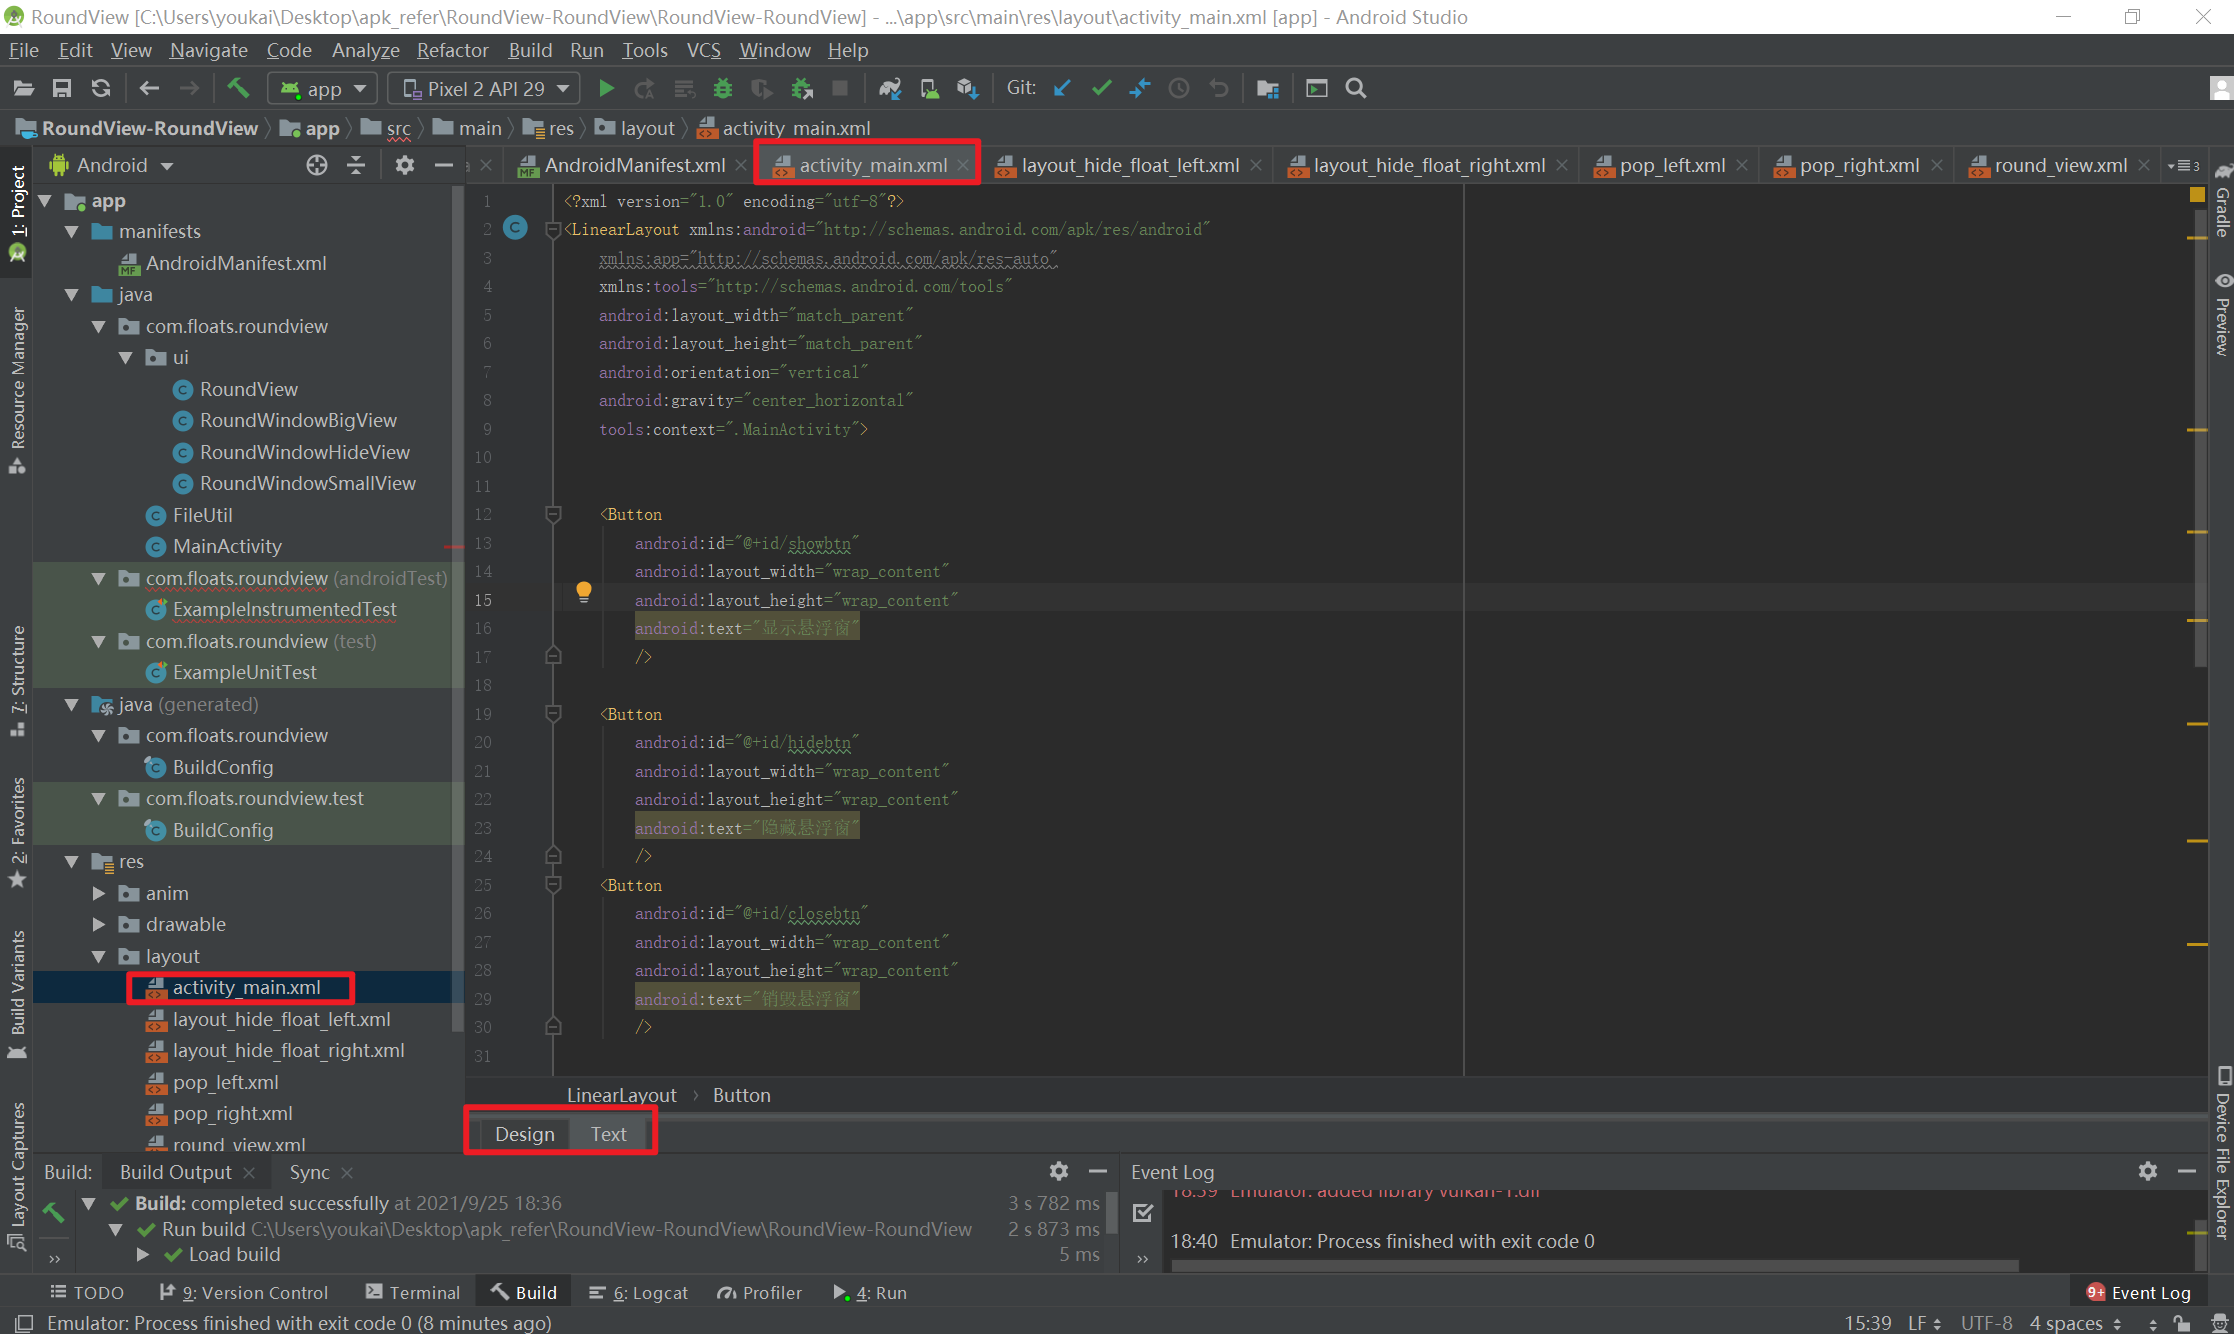This screenshot has height=1334, width=2234.
Task: Click Sync Project with Gradle Files icon
Action: [x=889, y=89]
